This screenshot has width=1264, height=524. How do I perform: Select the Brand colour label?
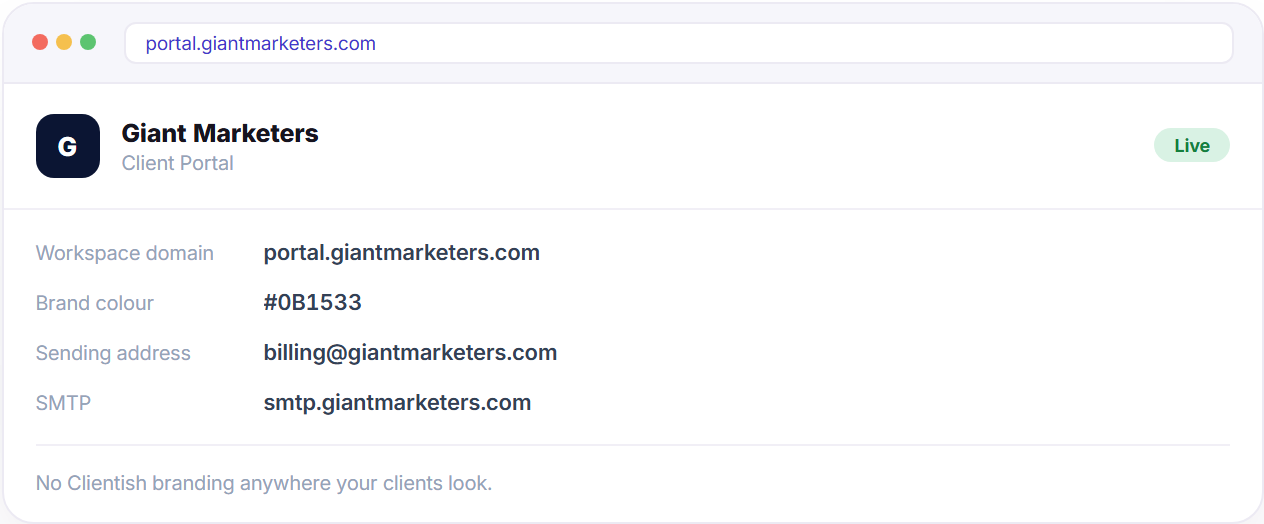95,303
